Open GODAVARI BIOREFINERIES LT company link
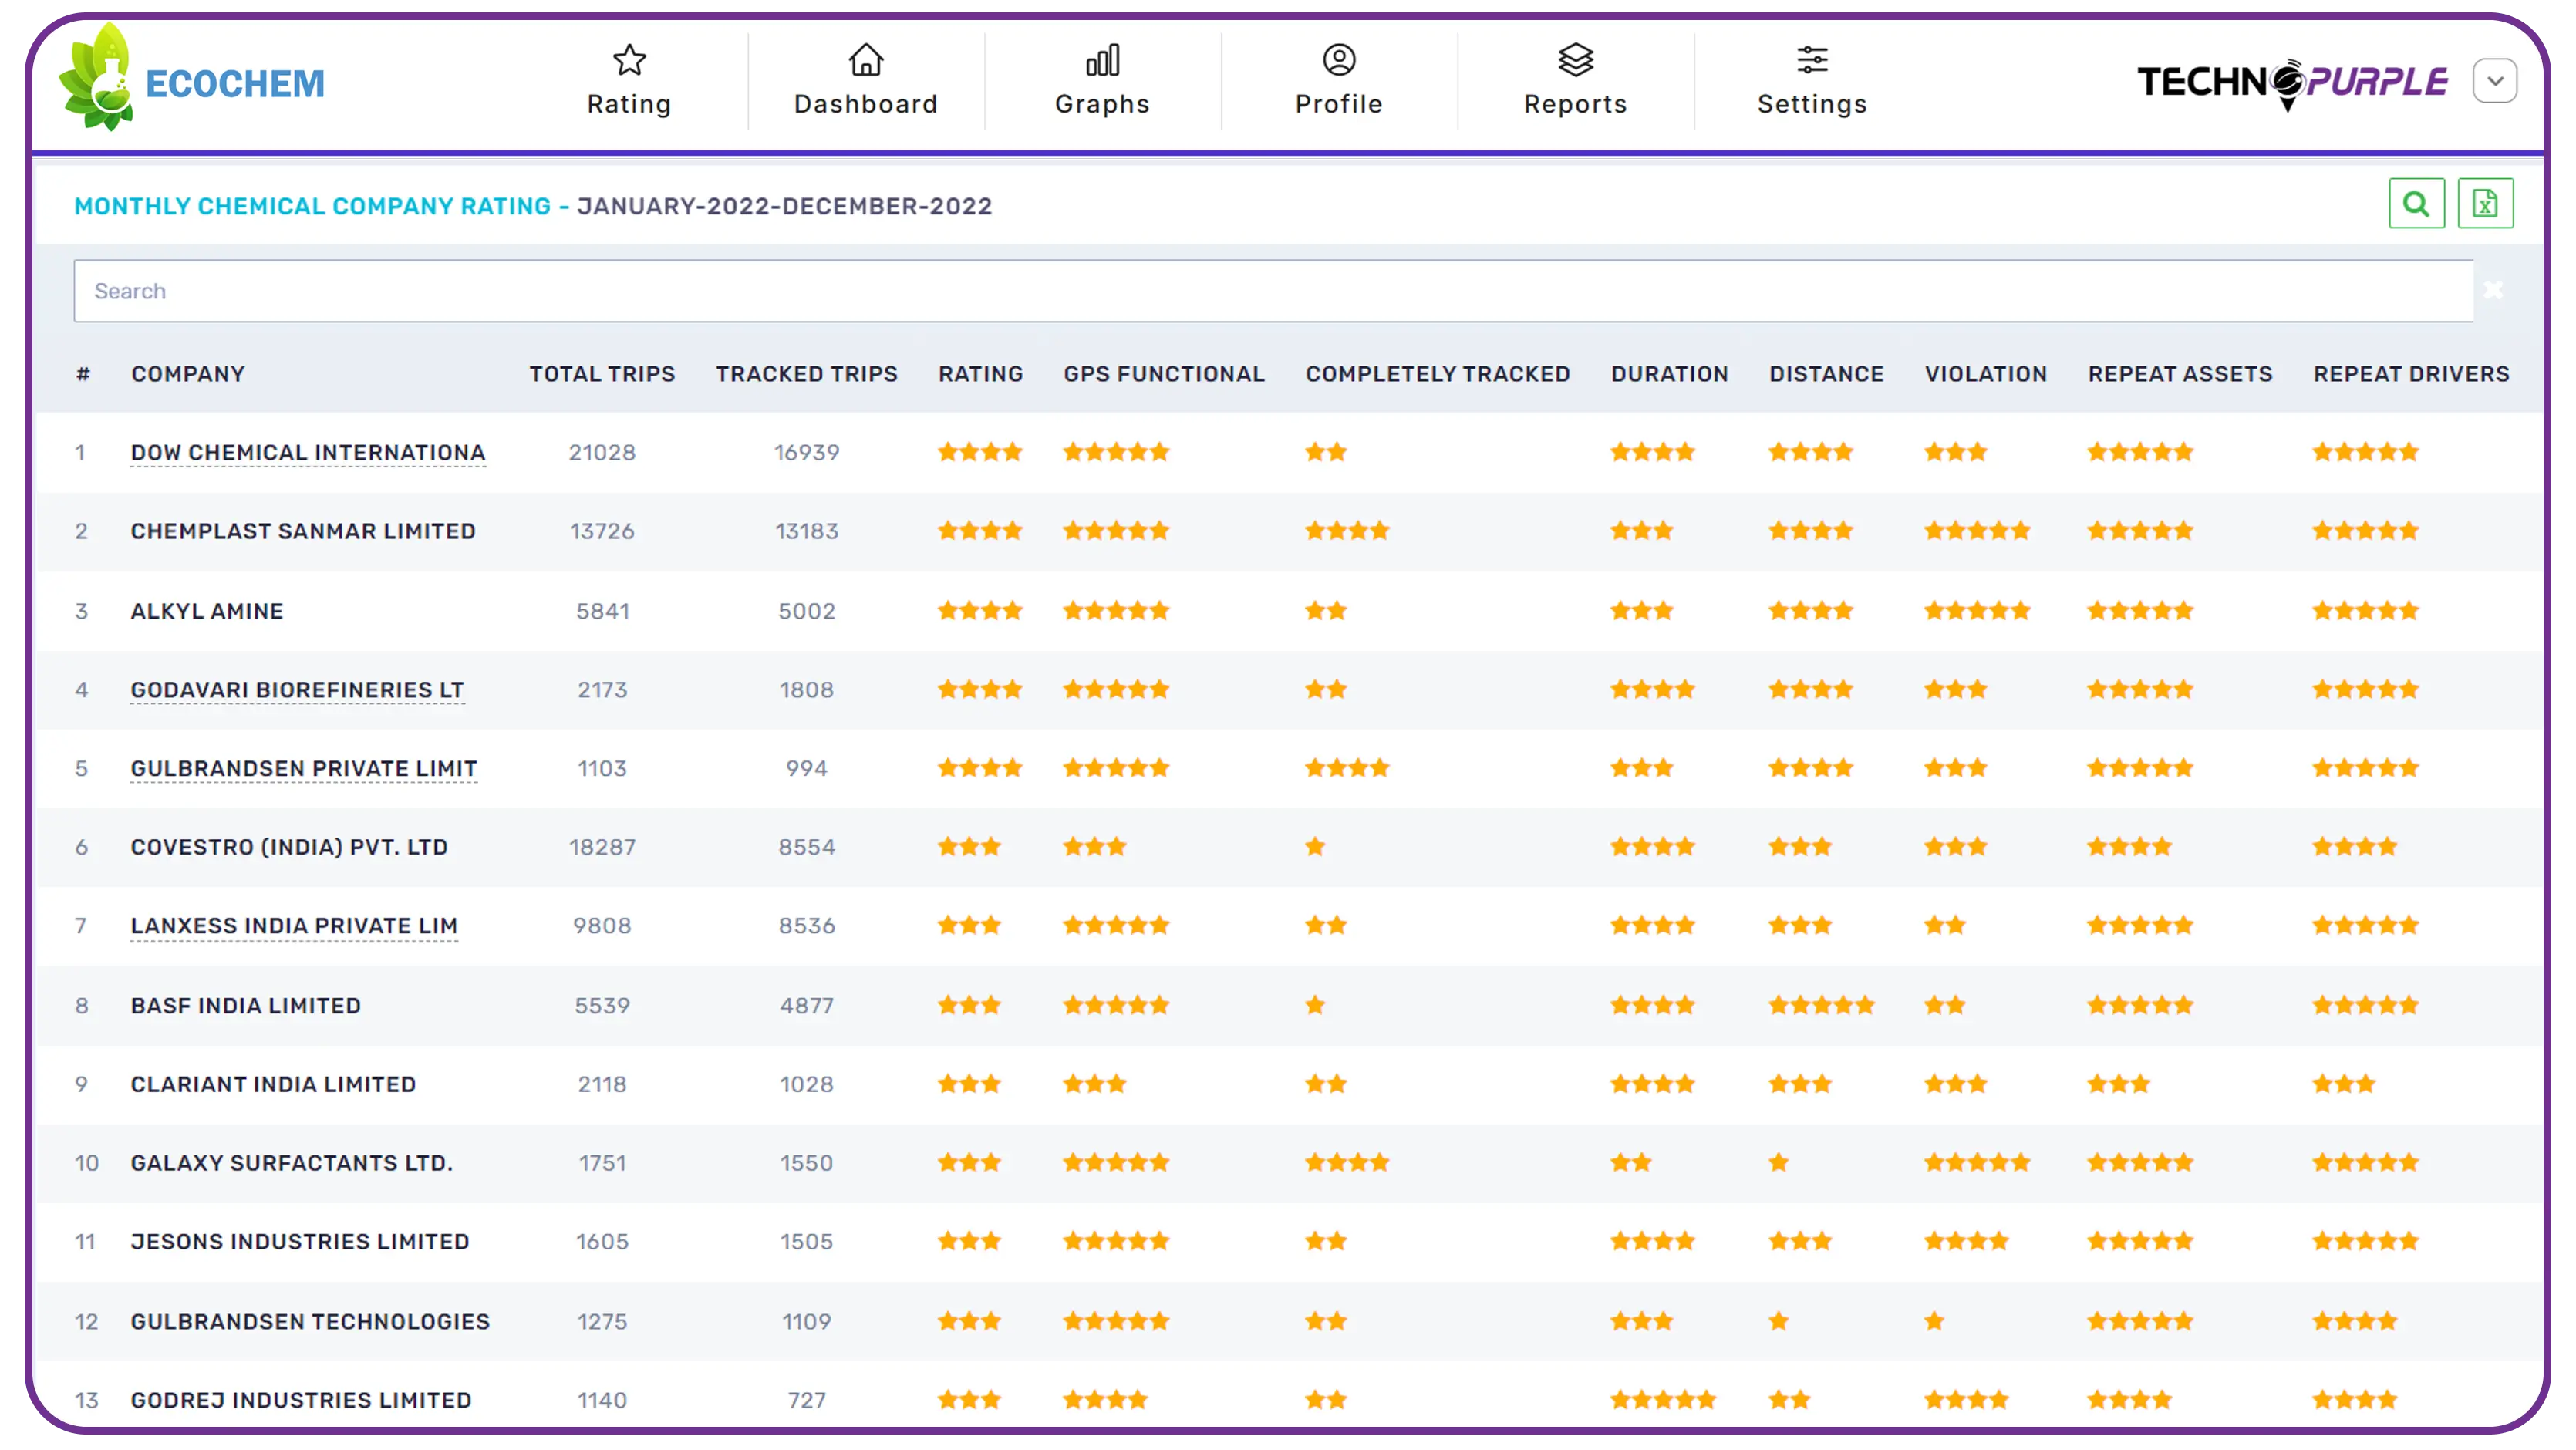 point(297,689)
